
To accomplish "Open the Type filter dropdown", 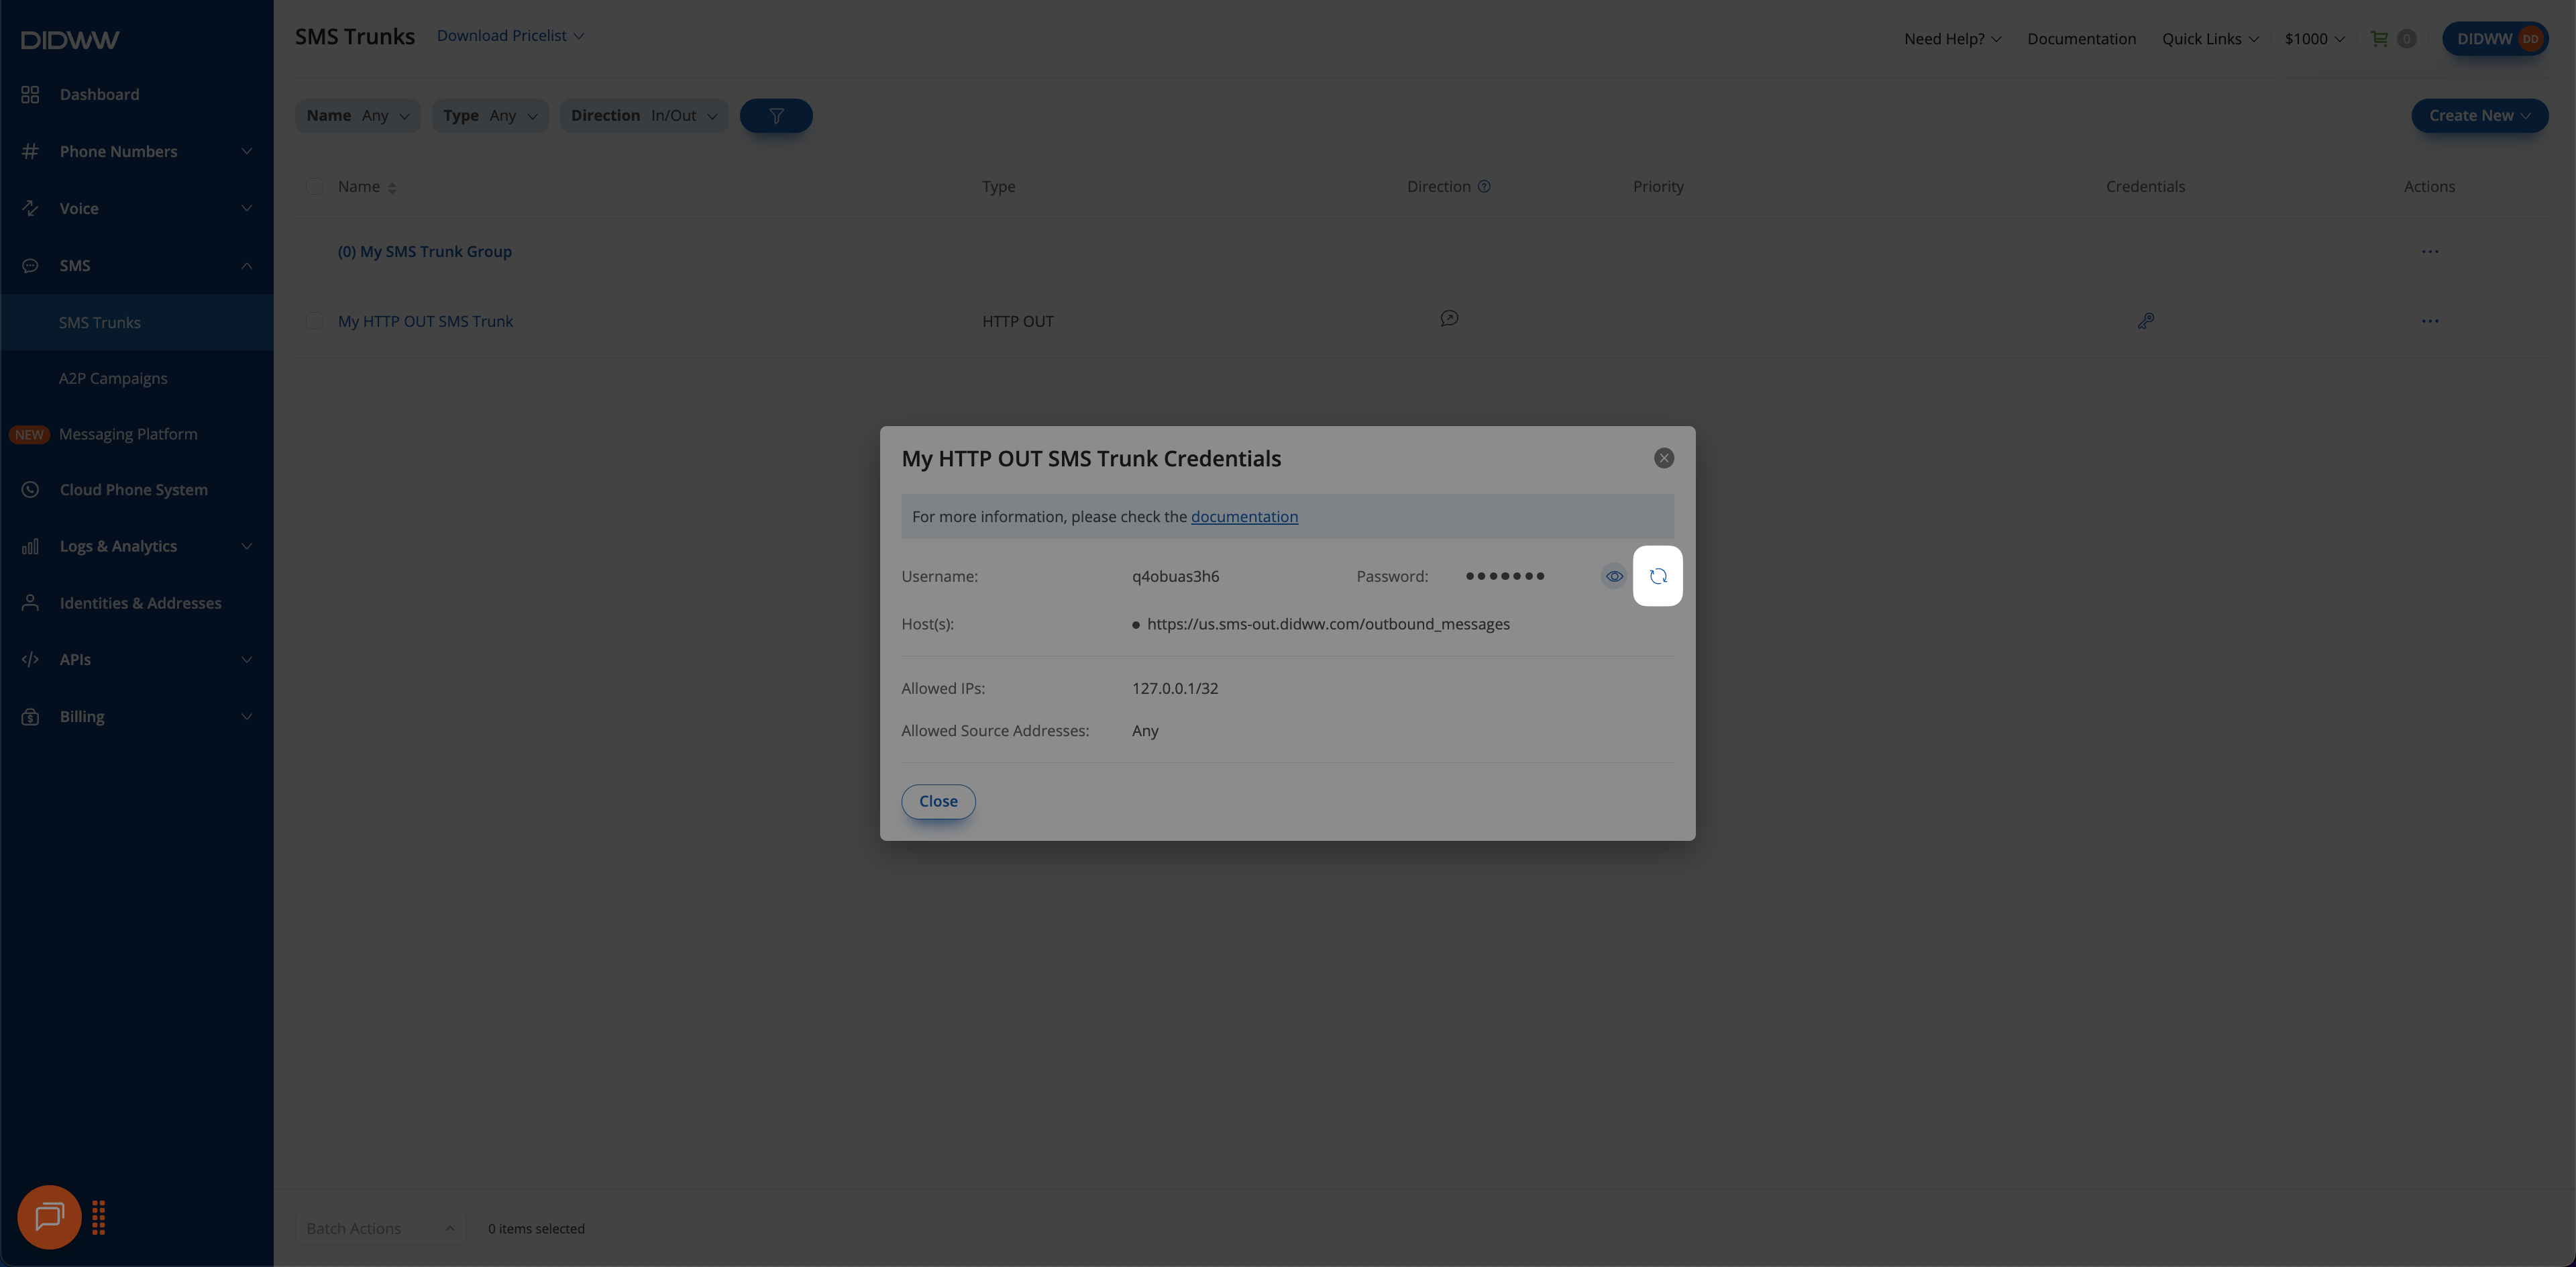I will pyautogui.click(x=490, y=116).
